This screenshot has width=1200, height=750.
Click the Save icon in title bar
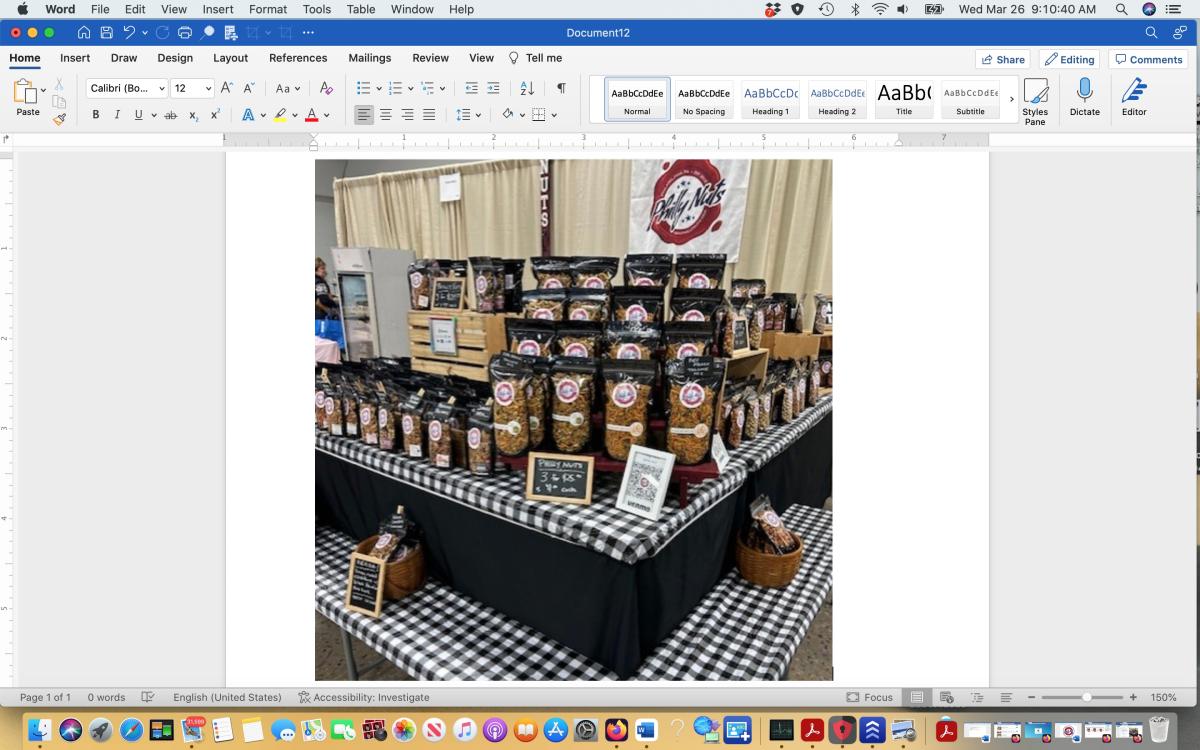[x=106, y=32]
